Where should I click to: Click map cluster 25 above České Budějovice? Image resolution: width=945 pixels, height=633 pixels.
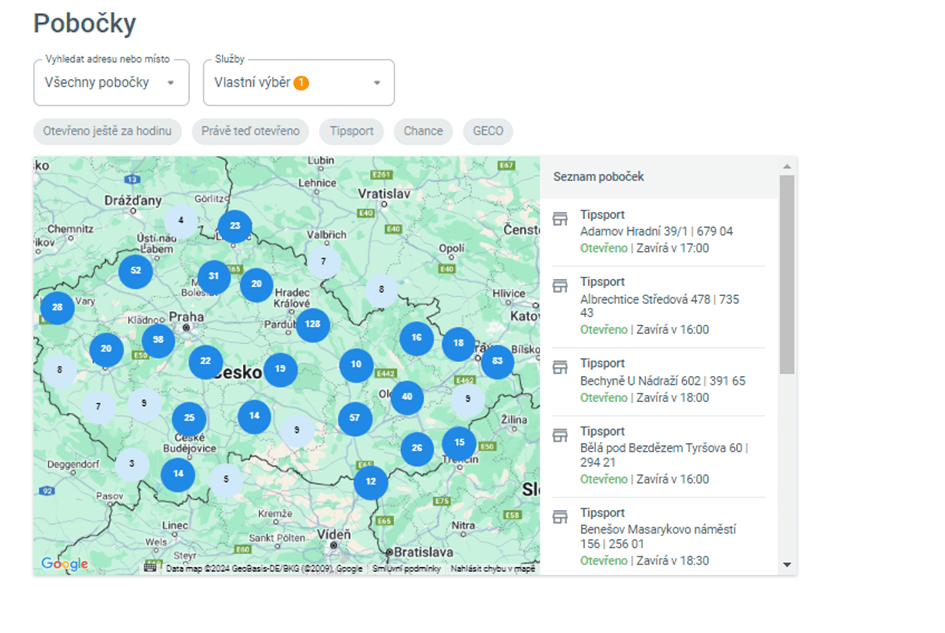[189, 418]
